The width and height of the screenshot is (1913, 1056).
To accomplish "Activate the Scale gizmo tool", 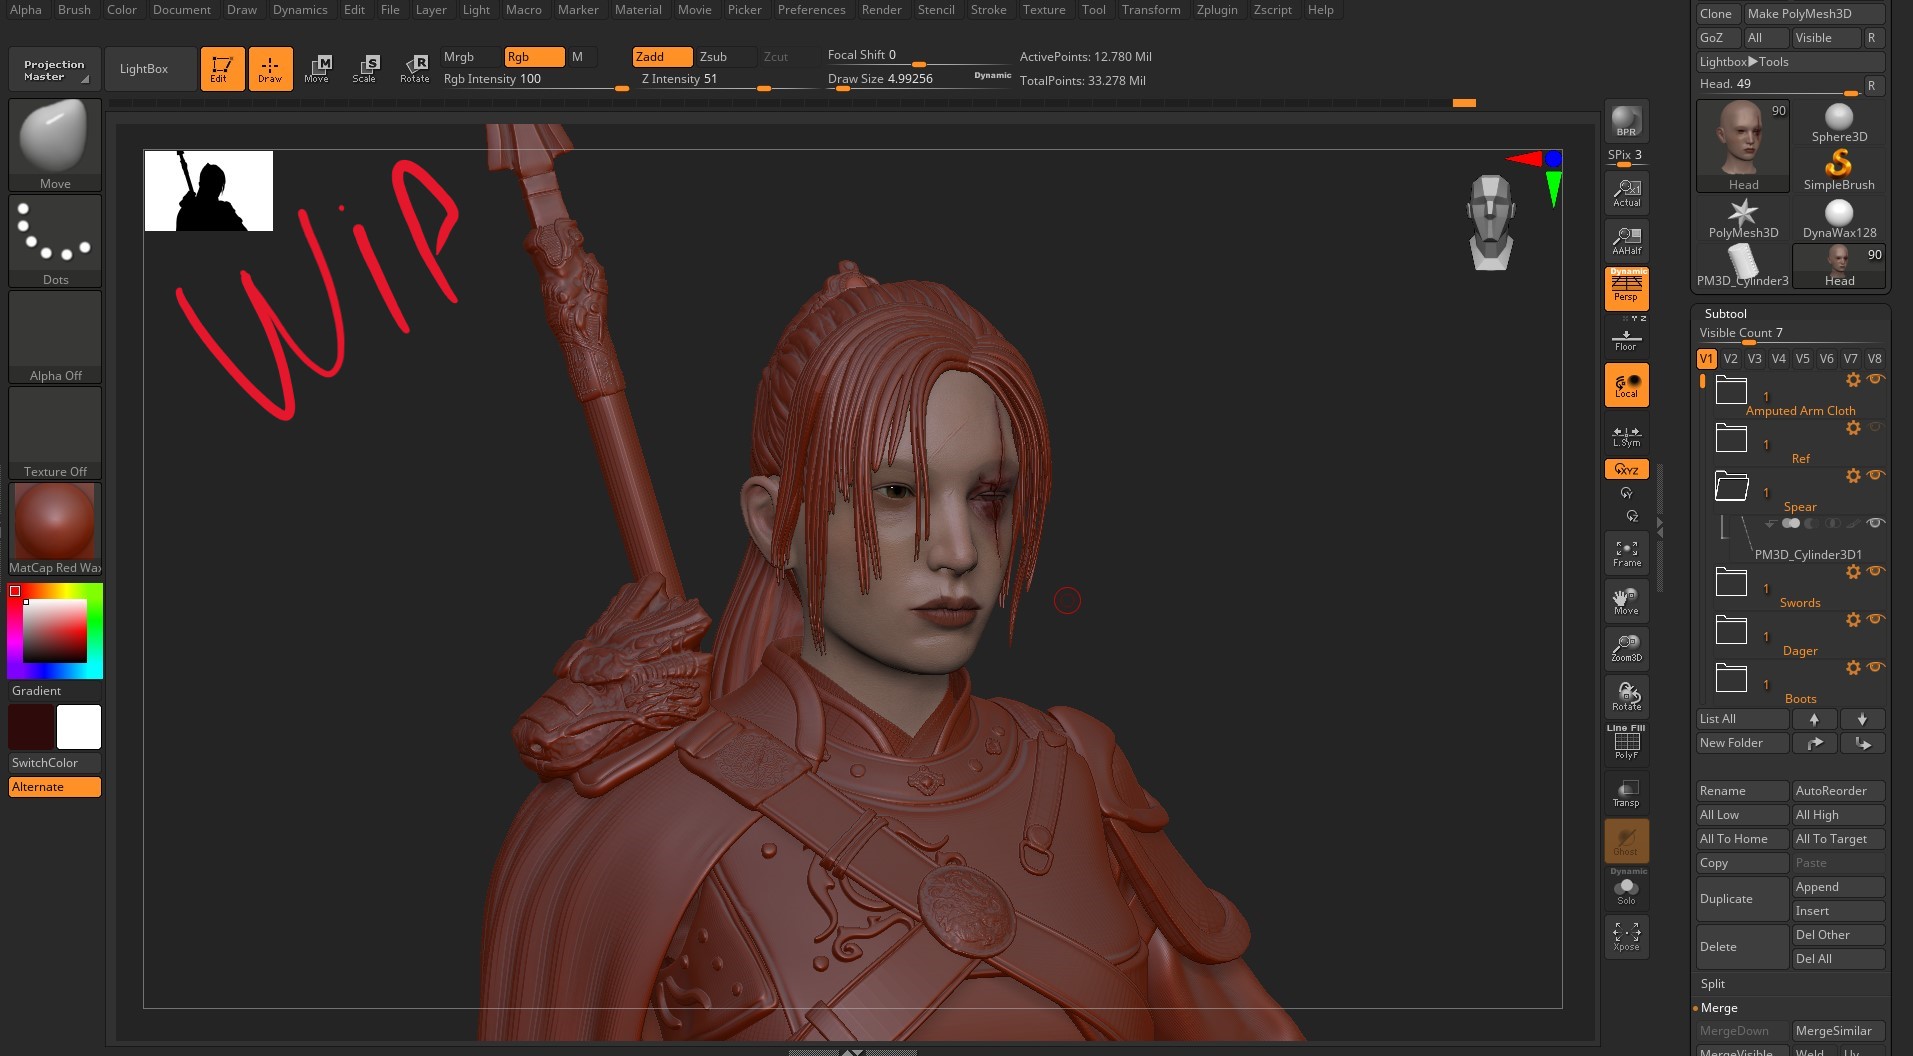I will 365,68.
